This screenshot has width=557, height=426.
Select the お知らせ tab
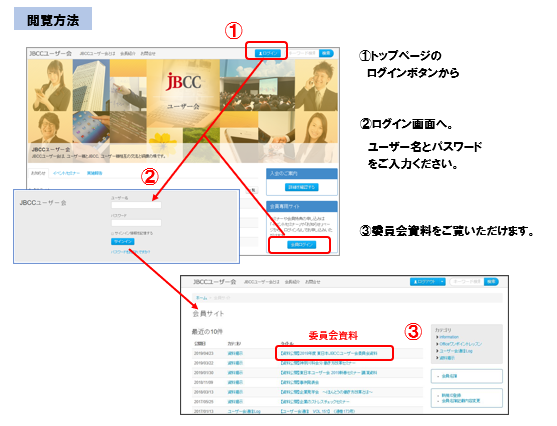[38, 173]
